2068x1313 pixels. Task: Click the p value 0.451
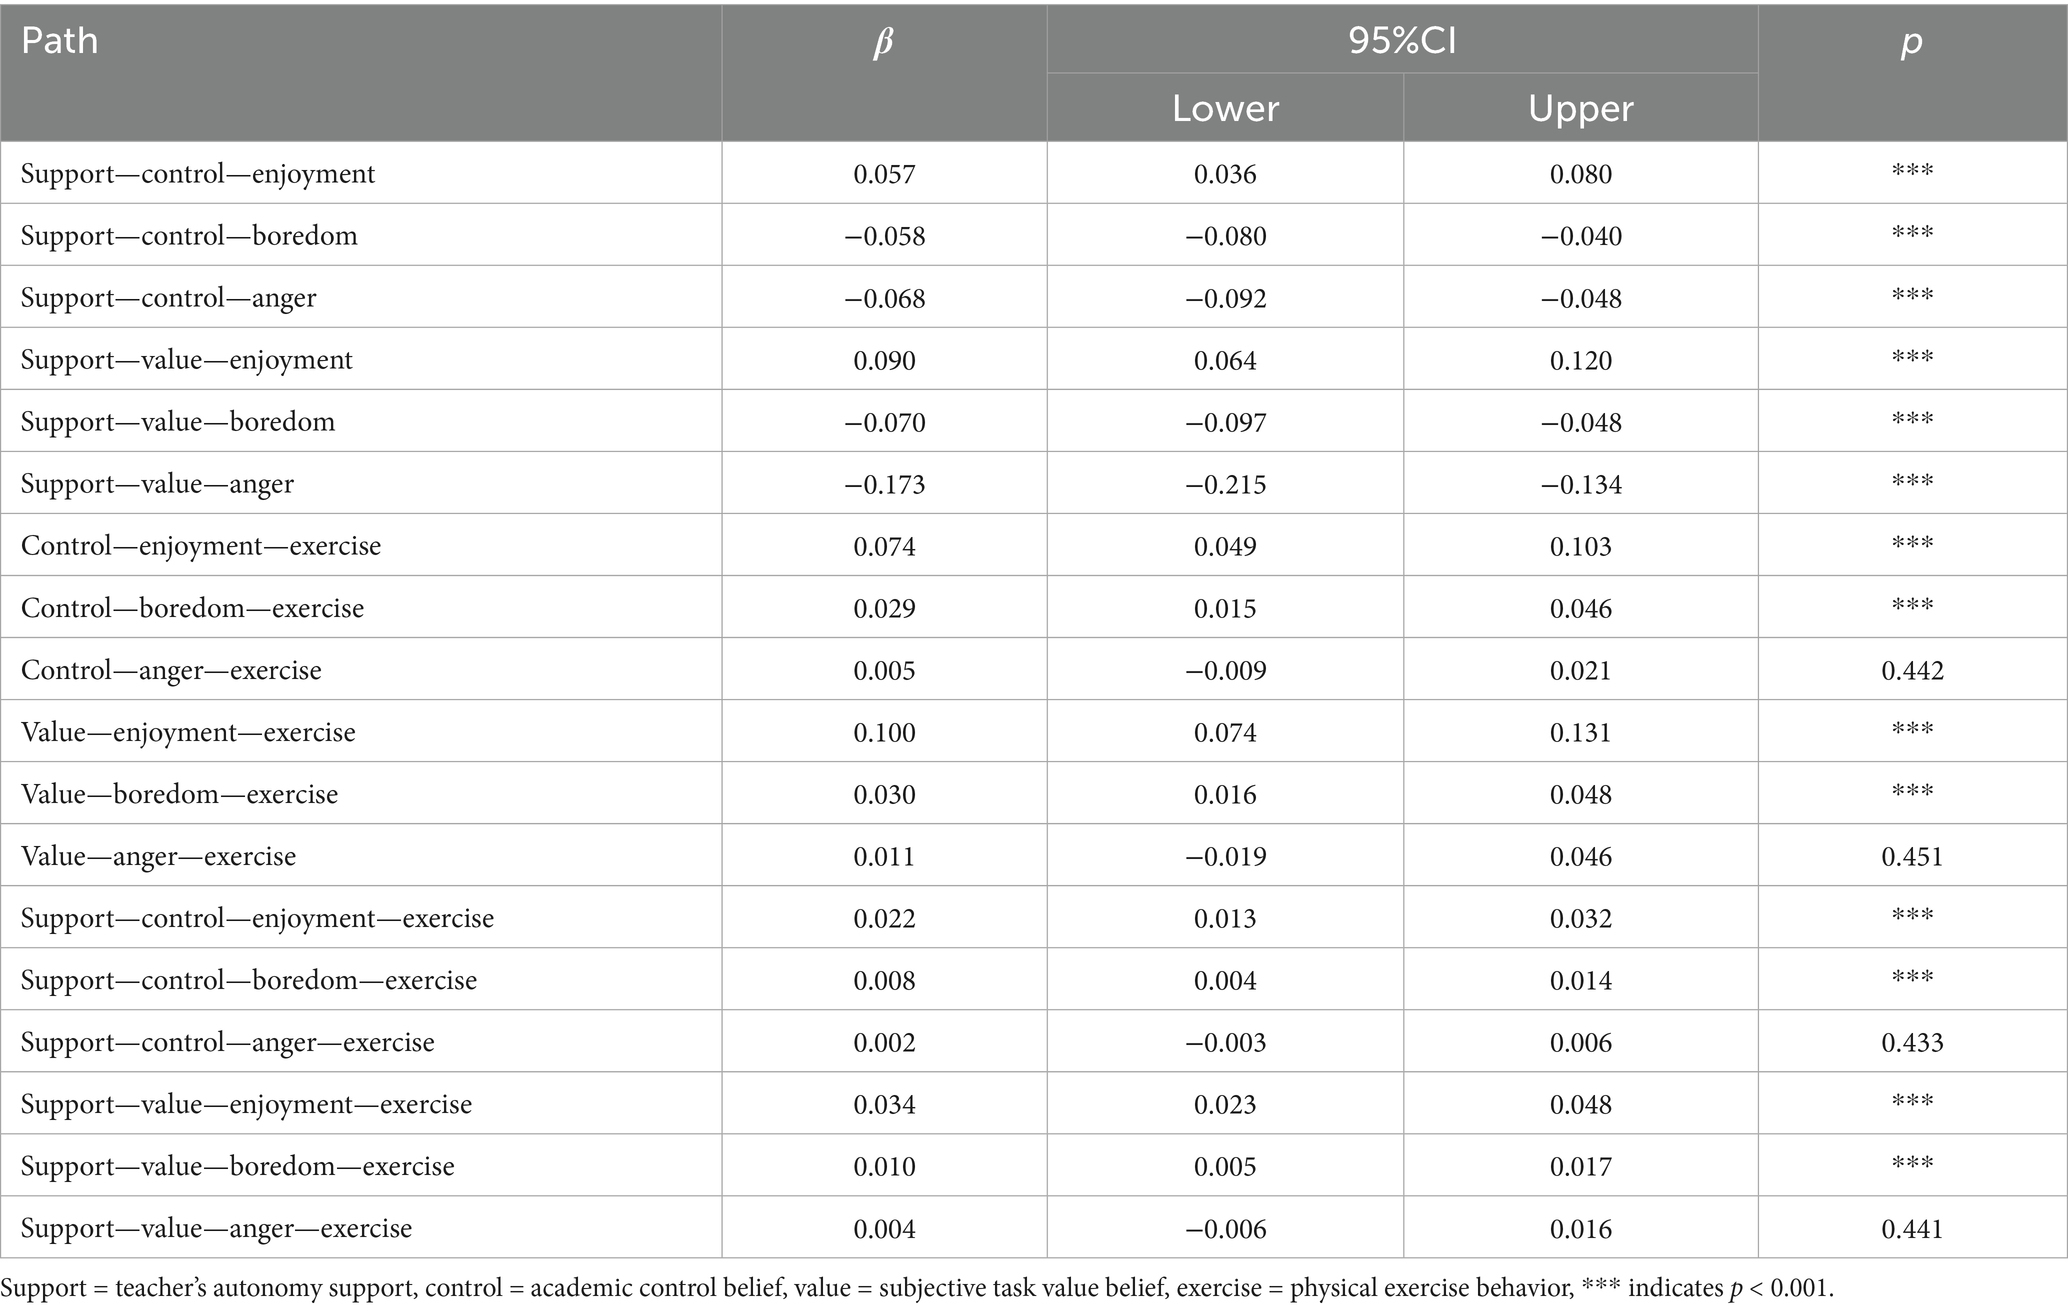click(x=1912, y=856)
